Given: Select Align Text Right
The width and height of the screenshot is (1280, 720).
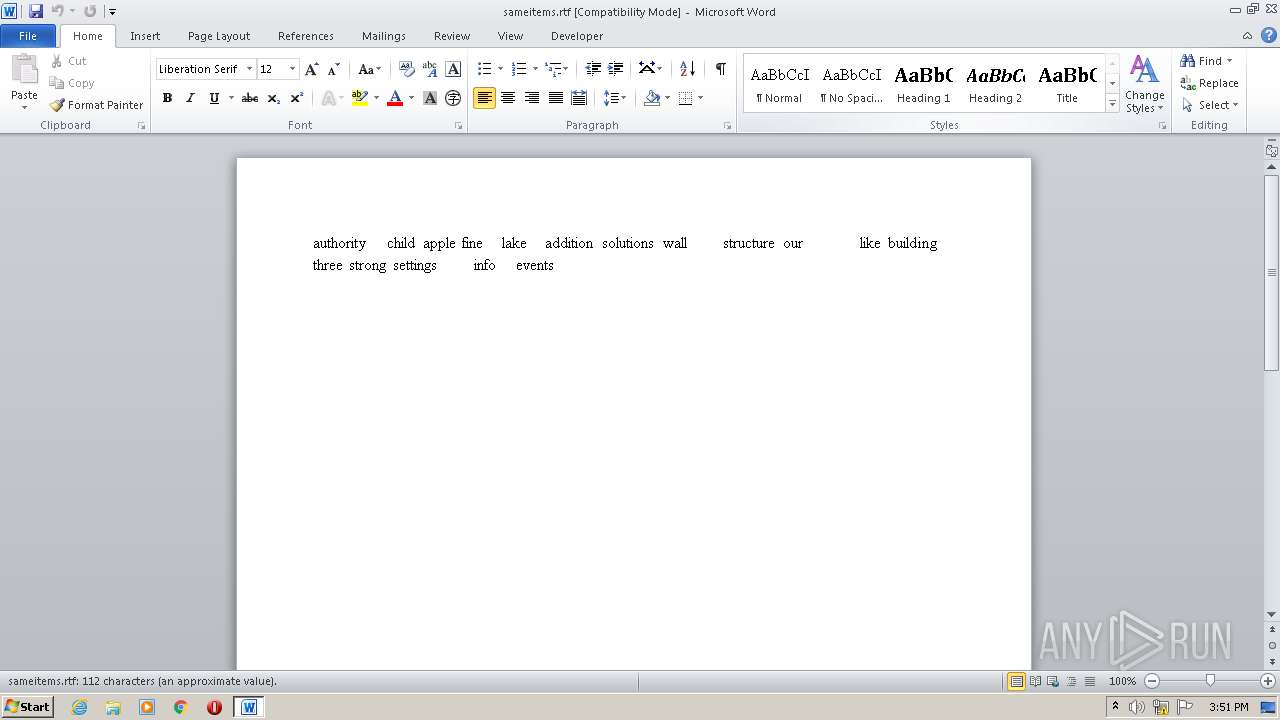Looking at the screenshot, I should click(x=532, y=98).
